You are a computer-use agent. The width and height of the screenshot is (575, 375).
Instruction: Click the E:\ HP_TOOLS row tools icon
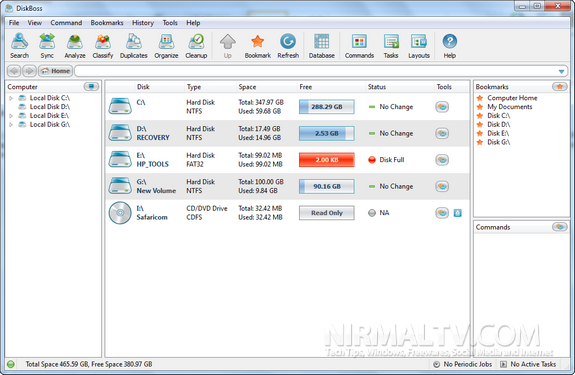coord(442,160)
